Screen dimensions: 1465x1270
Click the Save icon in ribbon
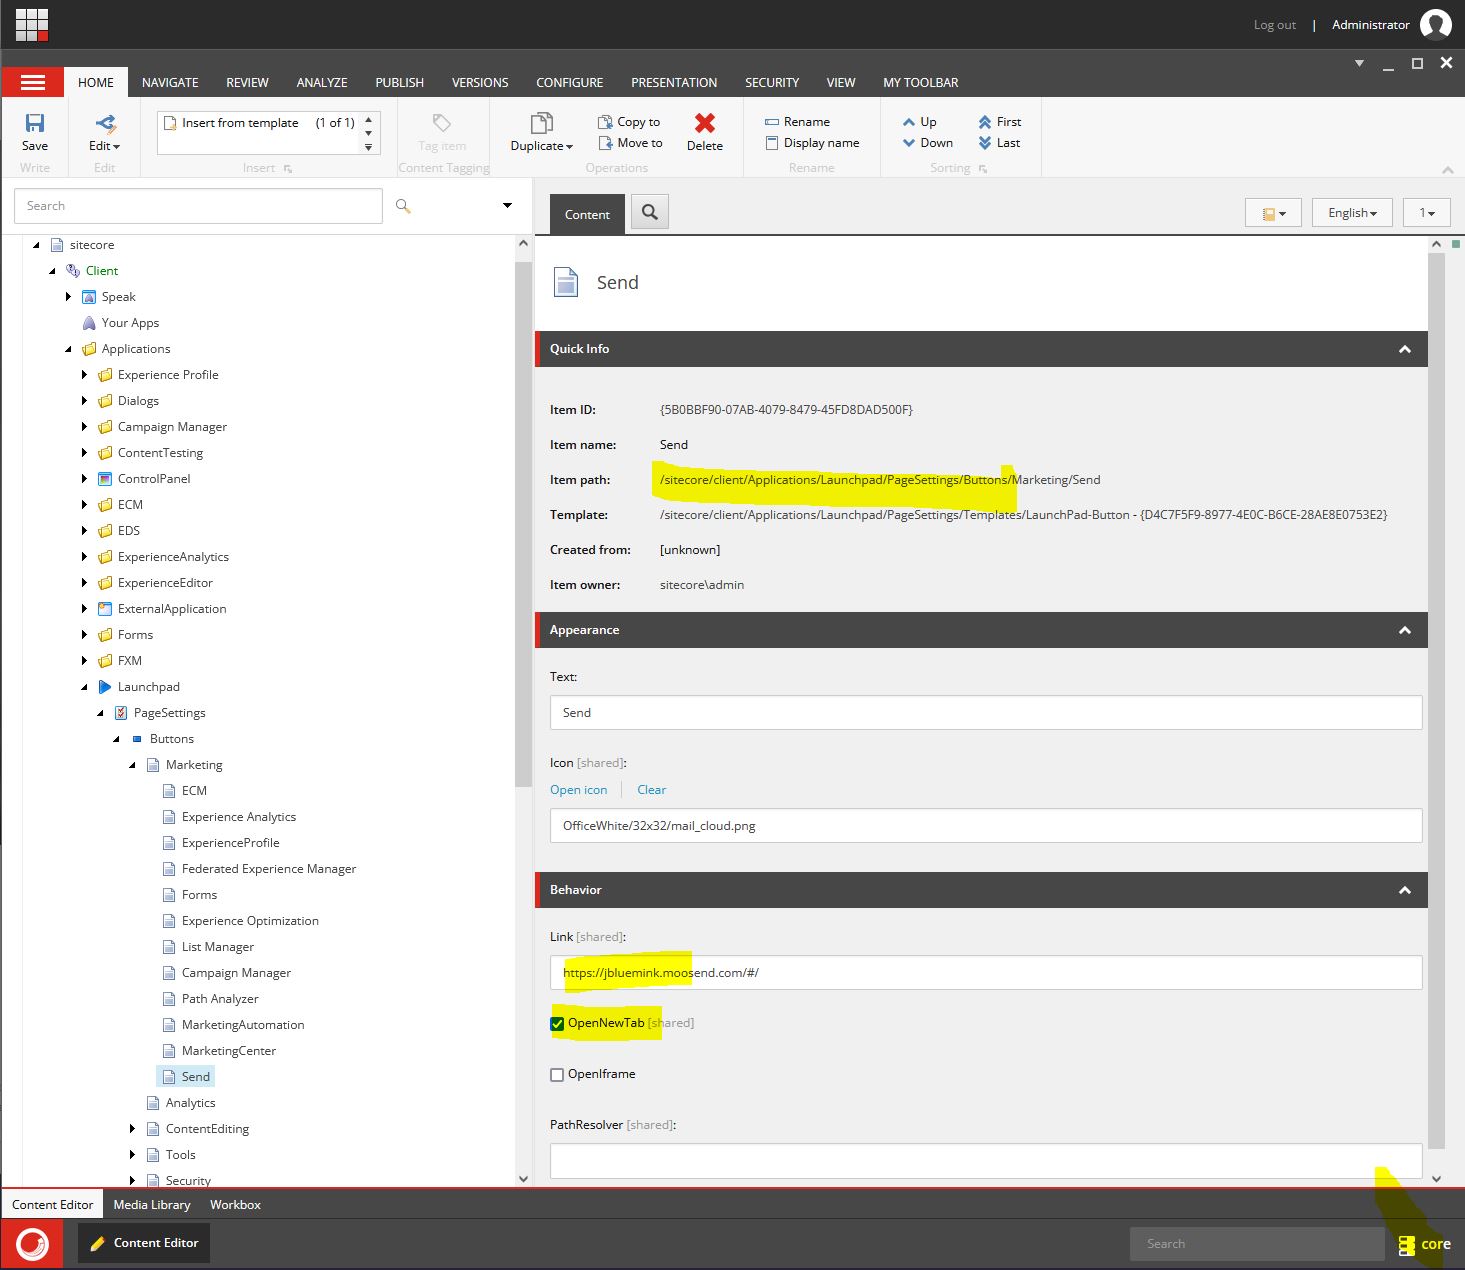pos(35,124)
